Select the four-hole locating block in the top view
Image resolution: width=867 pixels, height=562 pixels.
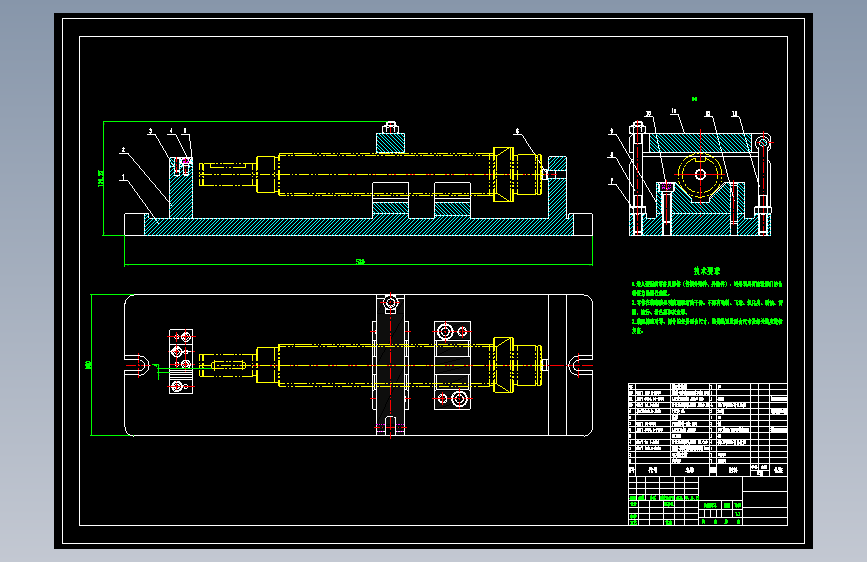coord(181,361)
